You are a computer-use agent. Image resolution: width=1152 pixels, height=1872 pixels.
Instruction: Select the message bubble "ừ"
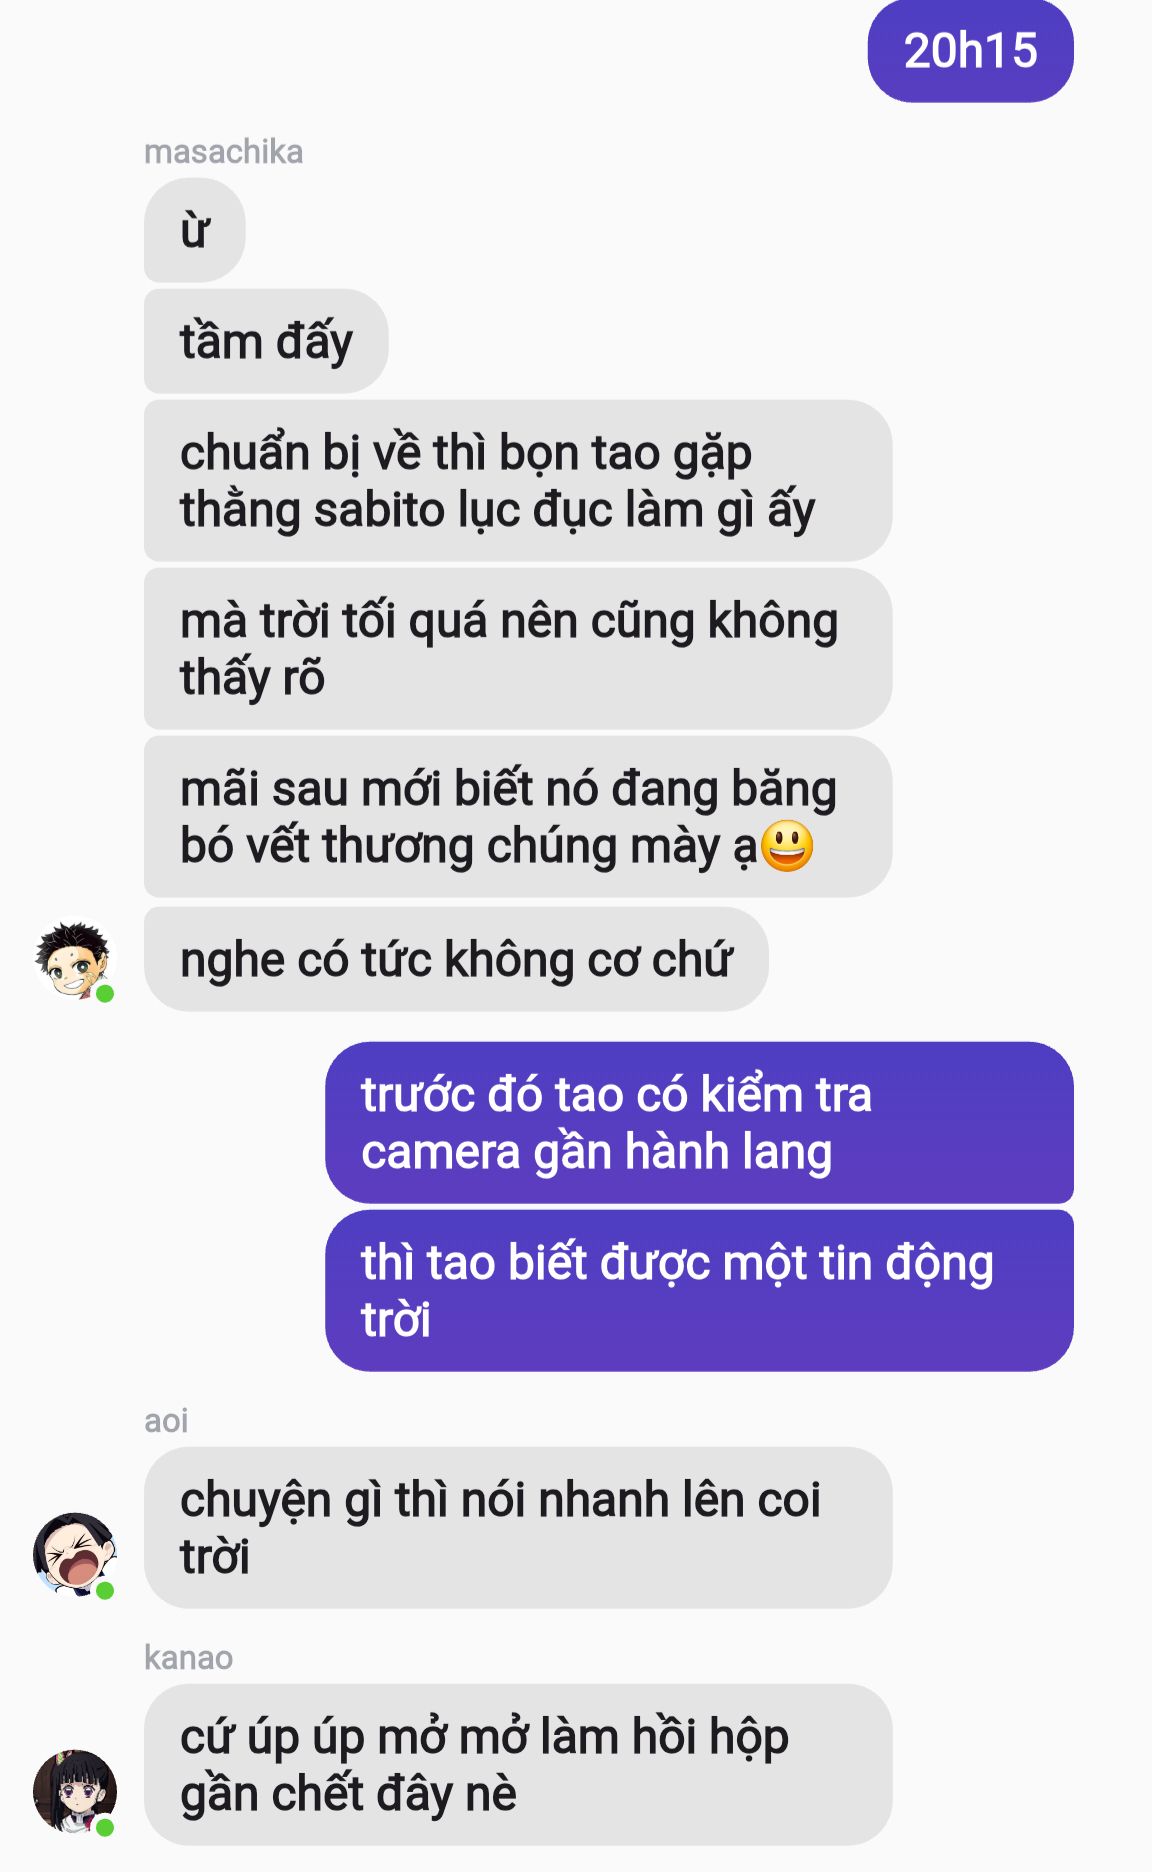click(195, 231)
